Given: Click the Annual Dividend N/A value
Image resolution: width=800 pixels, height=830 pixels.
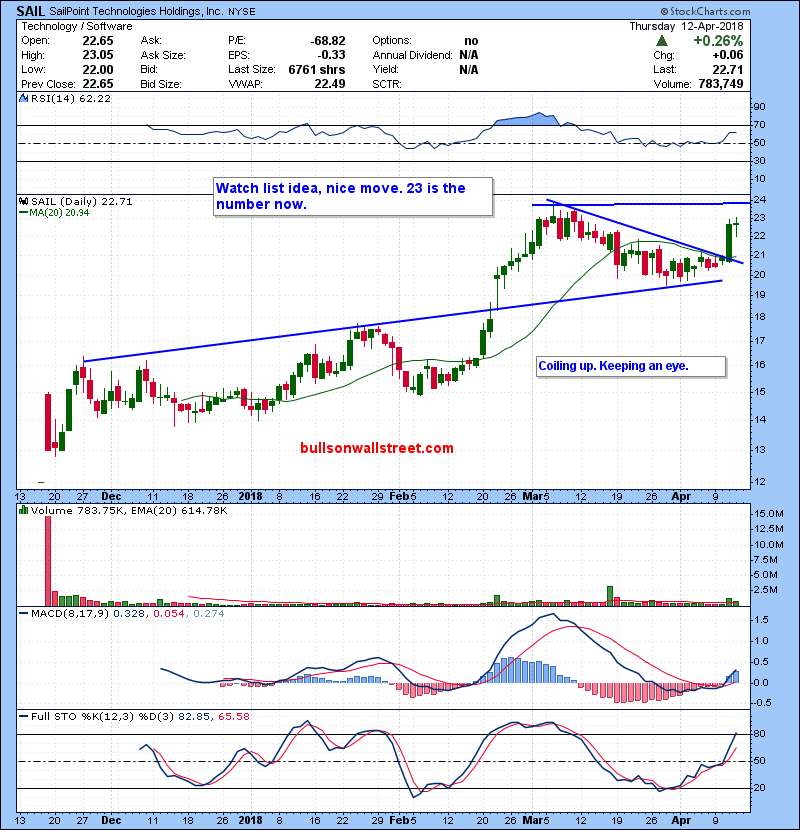Looking at the screenshot, I should click(469, 55).
